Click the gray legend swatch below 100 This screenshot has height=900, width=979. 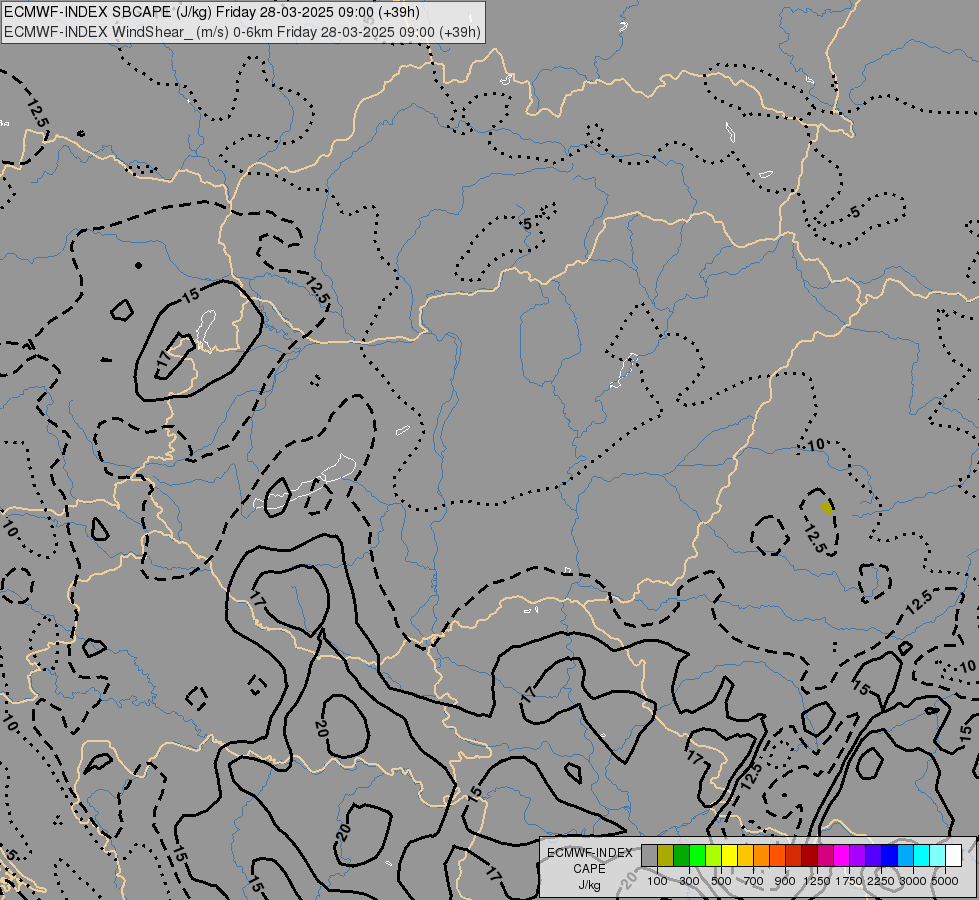tap(649, 856)
